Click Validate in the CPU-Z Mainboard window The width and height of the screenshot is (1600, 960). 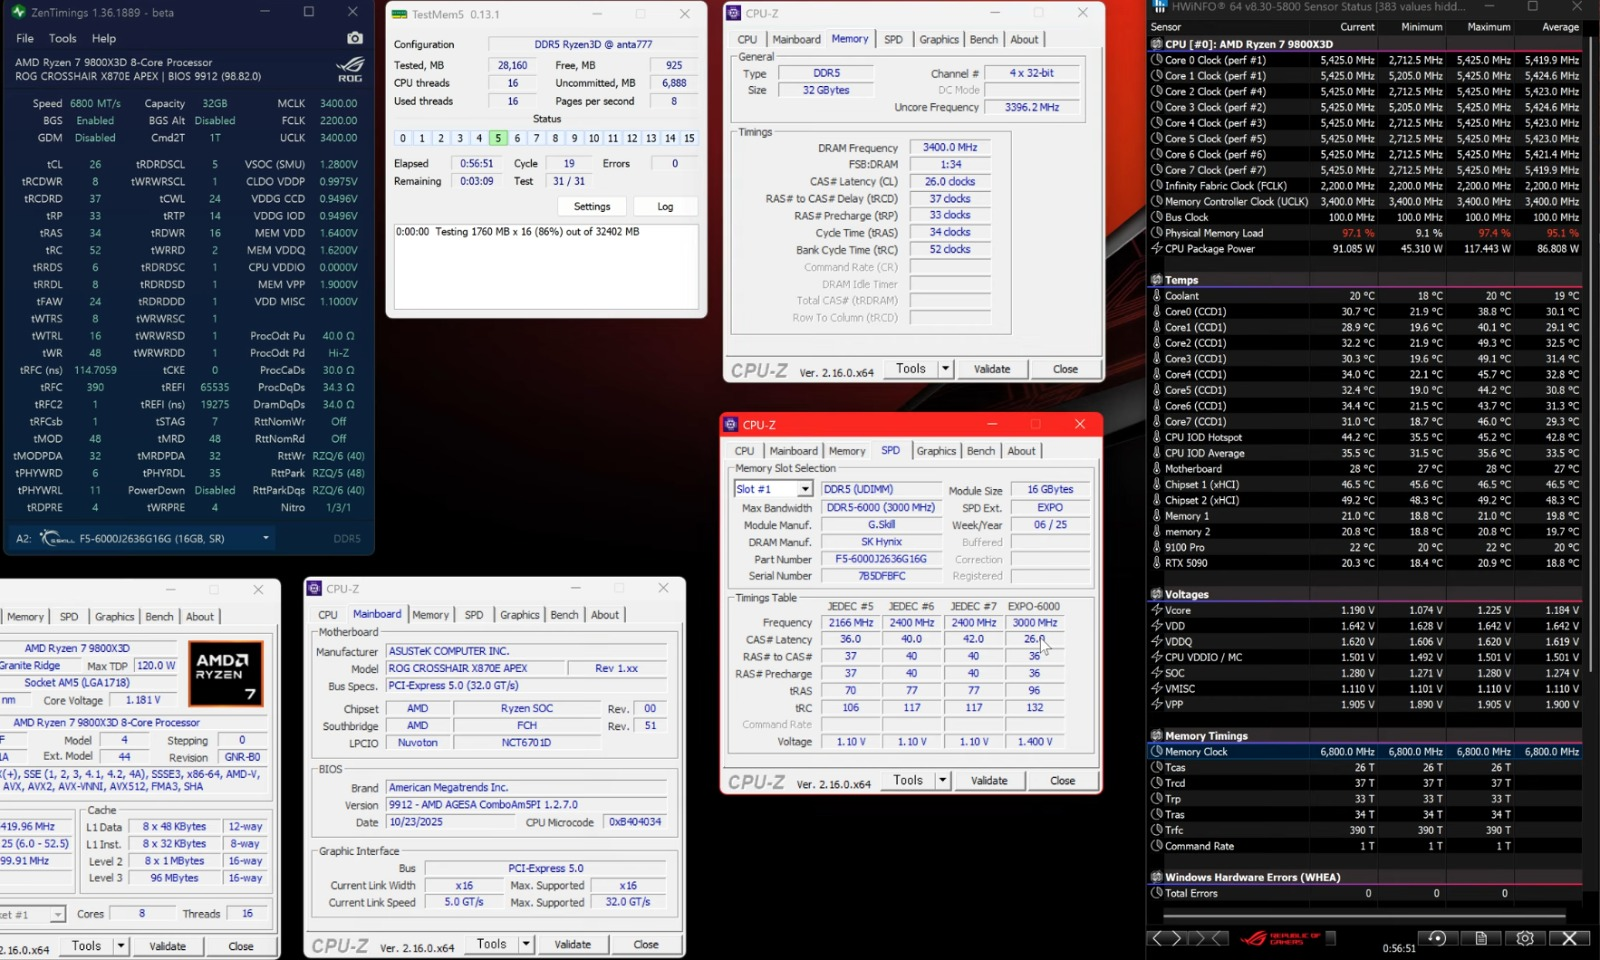[572, 944]
